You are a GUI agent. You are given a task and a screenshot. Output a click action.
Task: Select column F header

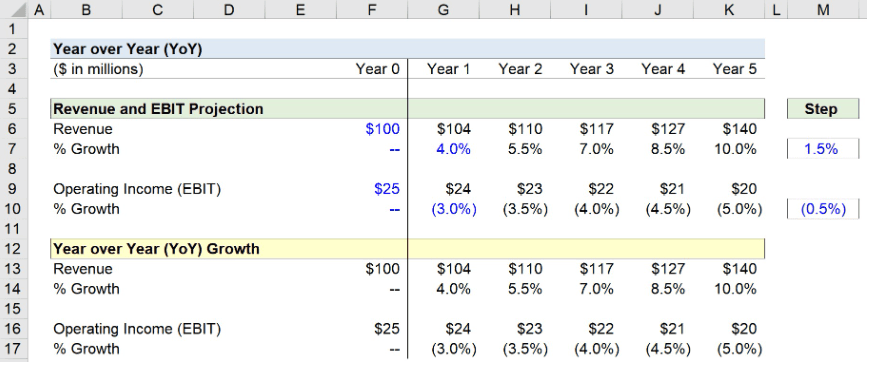372,9
